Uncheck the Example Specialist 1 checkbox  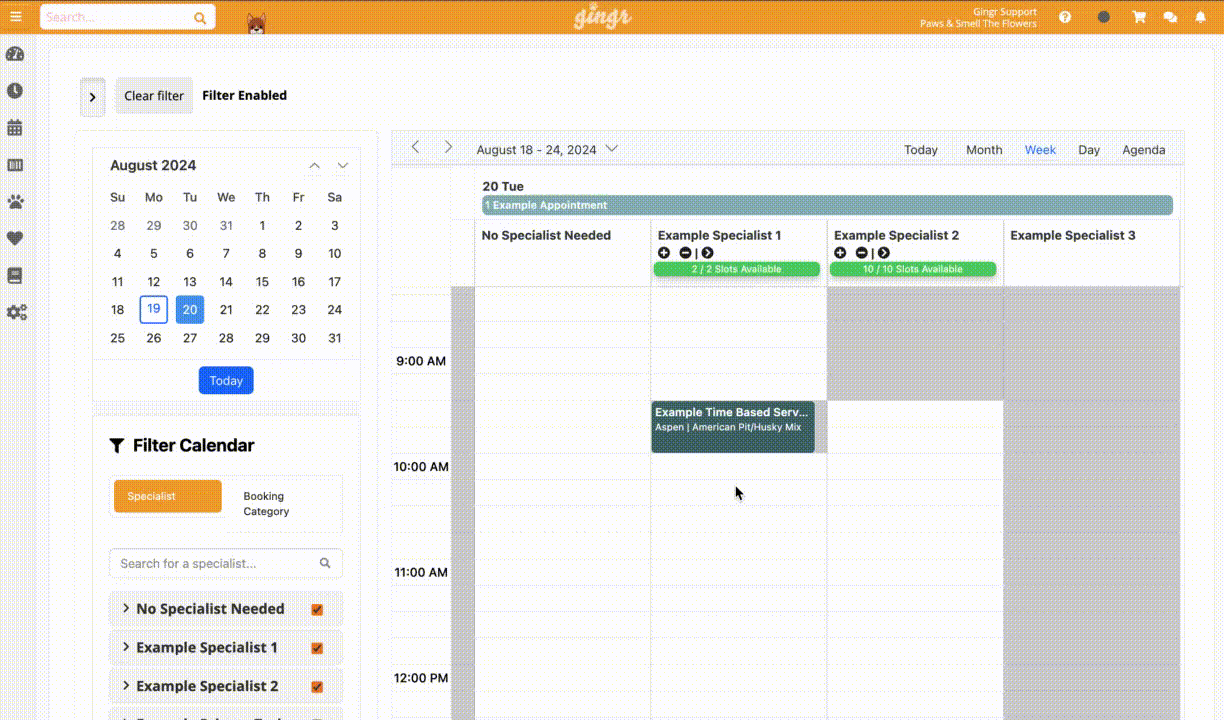point(317,648)
